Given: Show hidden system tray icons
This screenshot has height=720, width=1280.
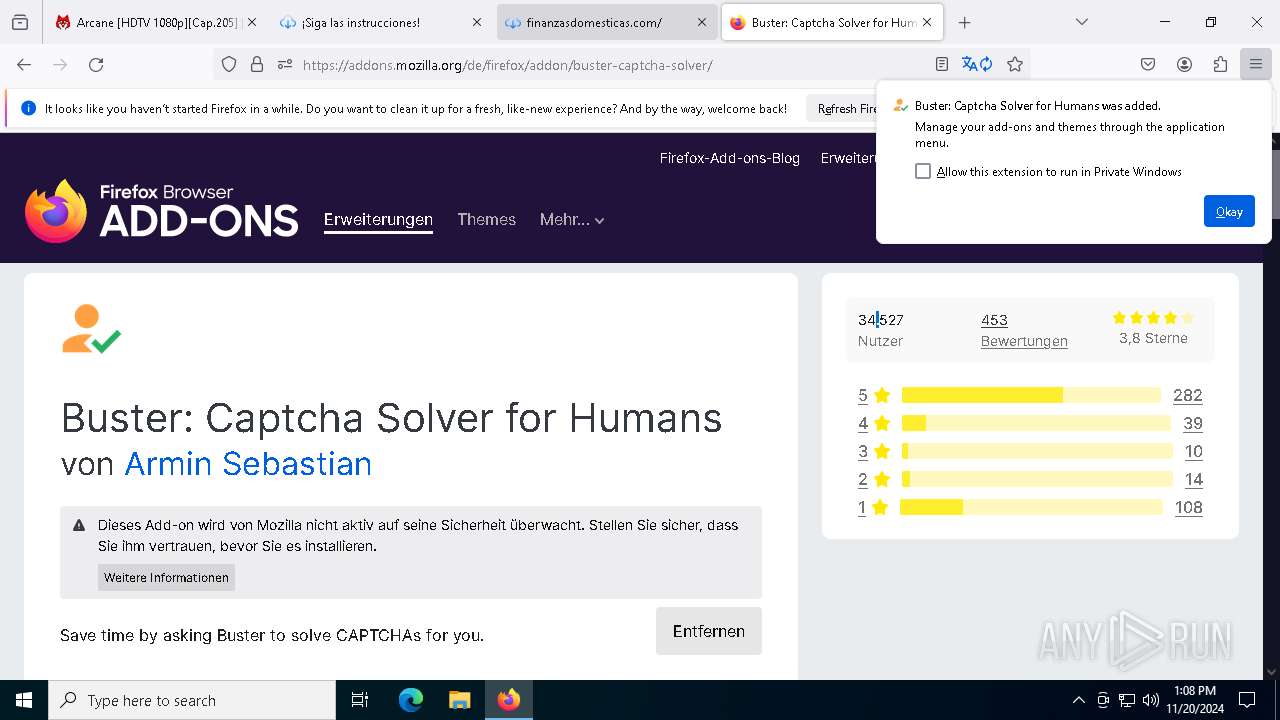Looking at the screenshot, I should pyautogui.click(x=1078, y=700).
